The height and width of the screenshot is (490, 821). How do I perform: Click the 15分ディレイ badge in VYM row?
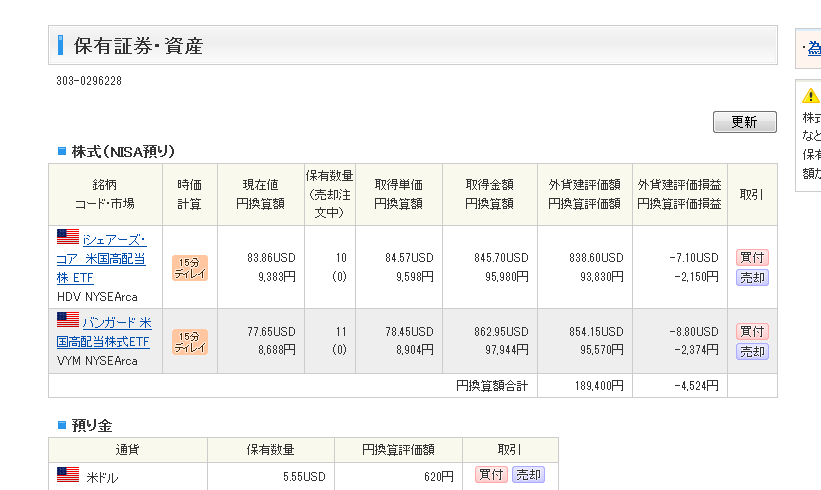[190, 342]
